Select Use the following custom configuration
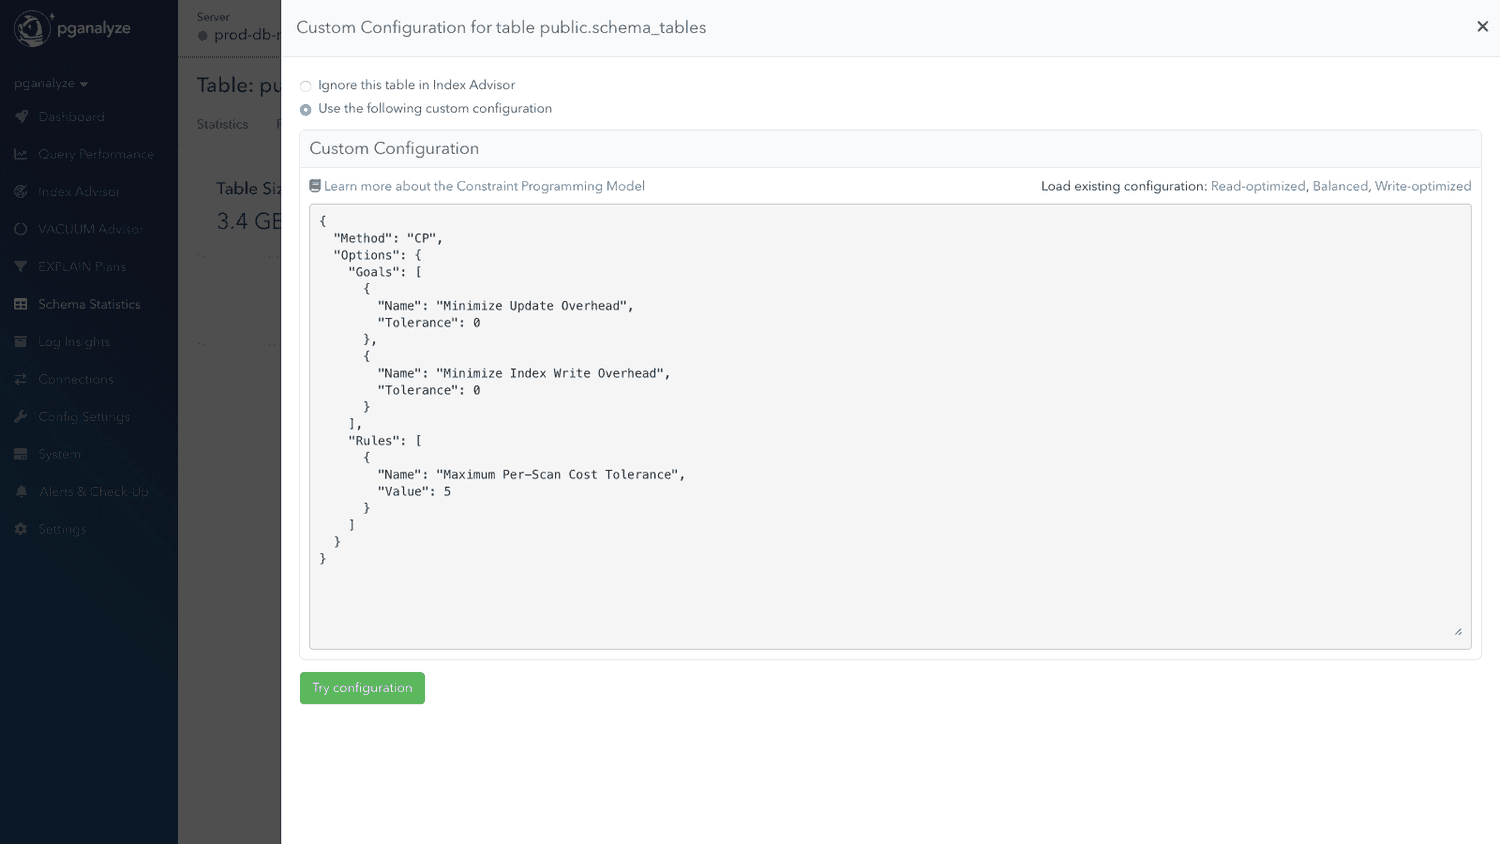The width and height of the screenshot is (1500, 844). 306,109
